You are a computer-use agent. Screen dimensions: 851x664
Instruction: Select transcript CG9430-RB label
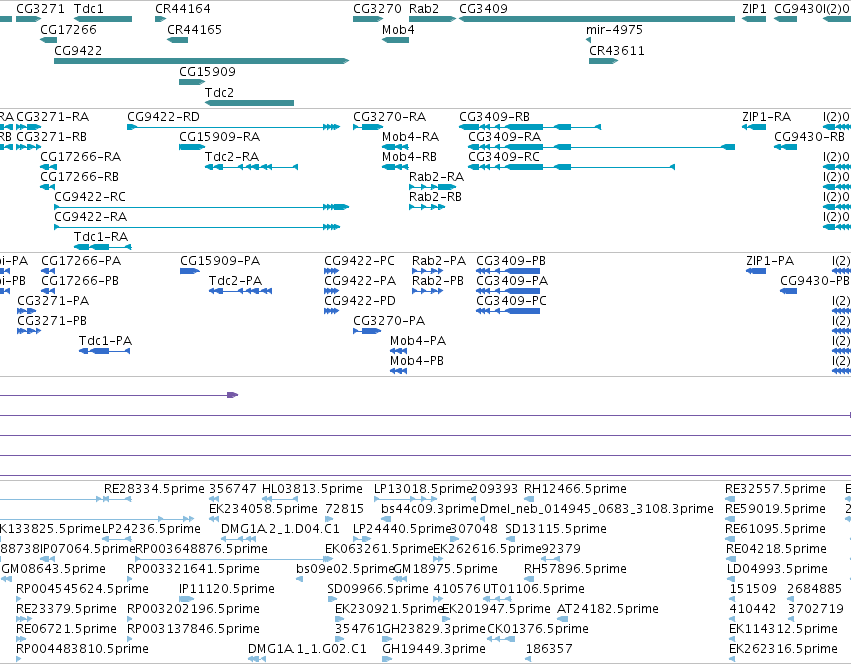(809, 136)
